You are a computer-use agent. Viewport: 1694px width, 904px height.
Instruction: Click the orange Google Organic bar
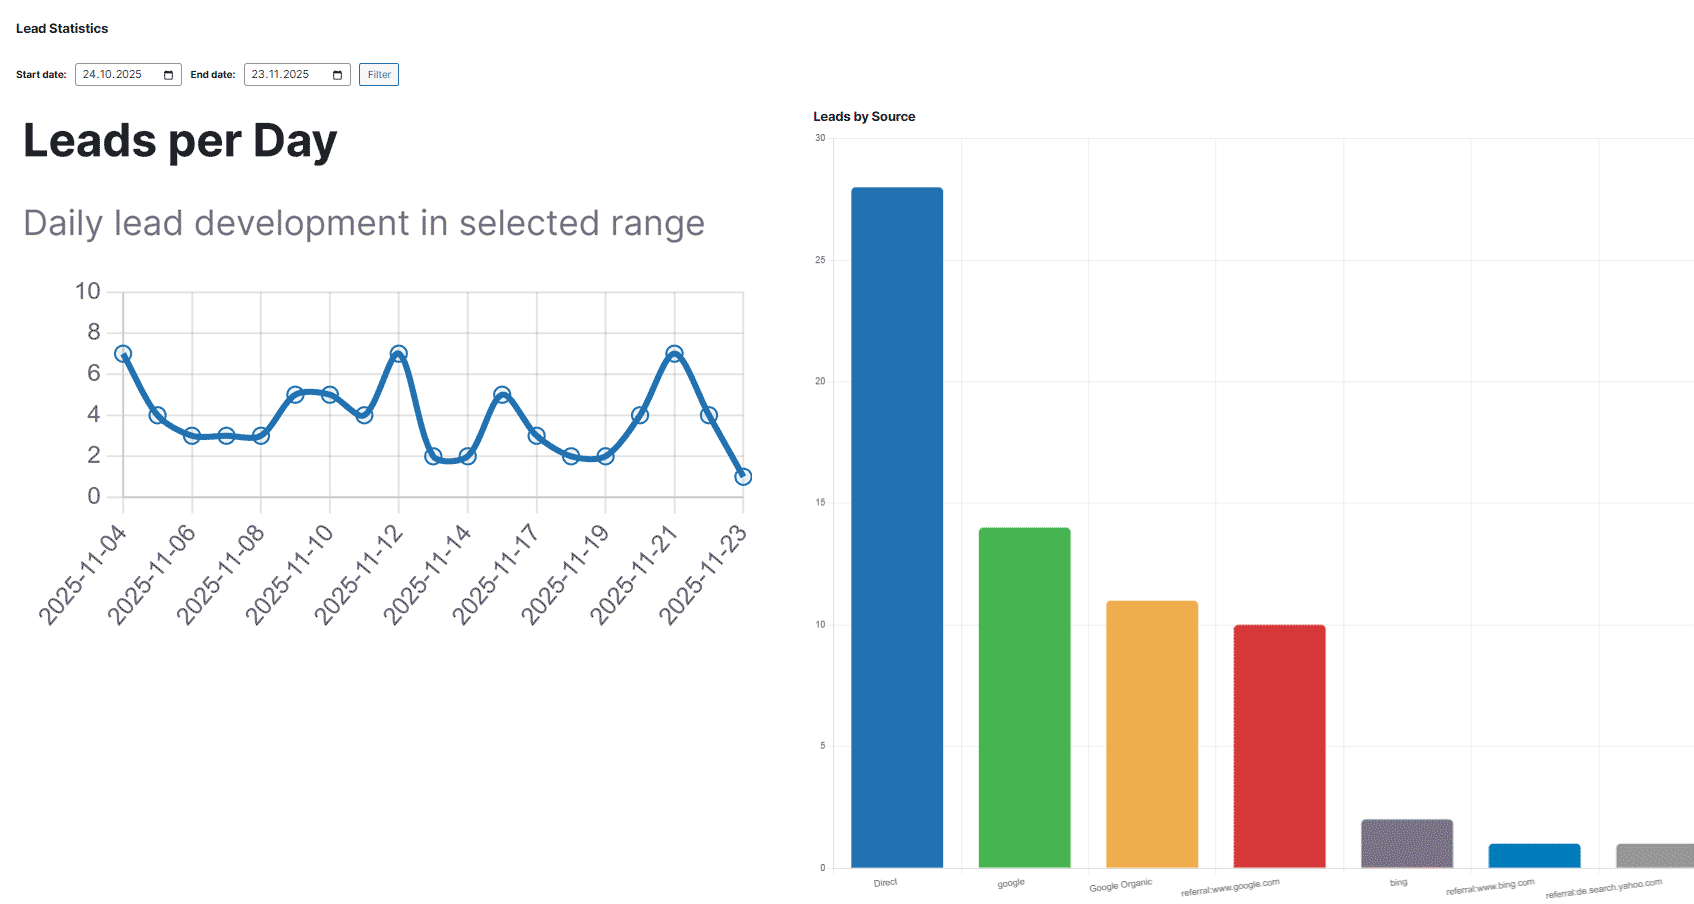(x=1152, y=733)
